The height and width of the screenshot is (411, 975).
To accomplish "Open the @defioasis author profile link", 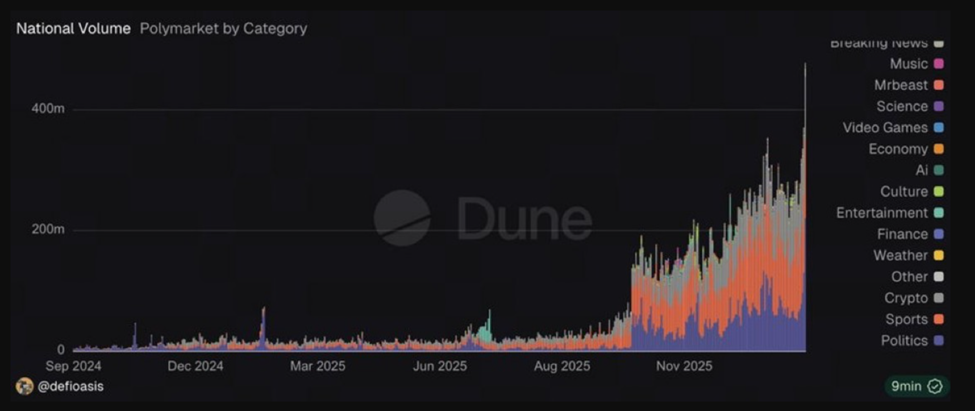I will click(71, 386).
